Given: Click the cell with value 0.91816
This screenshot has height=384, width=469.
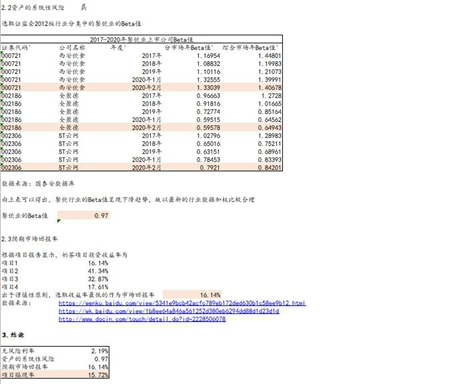Looking at the screenshot, I should tap(208, 104).
